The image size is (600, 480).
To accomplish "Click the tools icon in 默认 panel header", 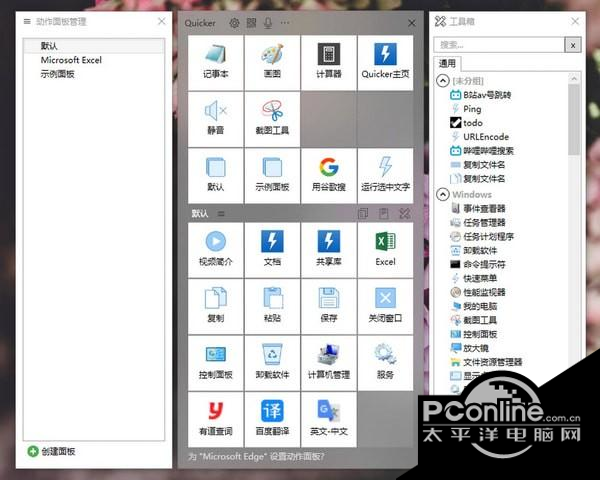I will tap(404, 213).
